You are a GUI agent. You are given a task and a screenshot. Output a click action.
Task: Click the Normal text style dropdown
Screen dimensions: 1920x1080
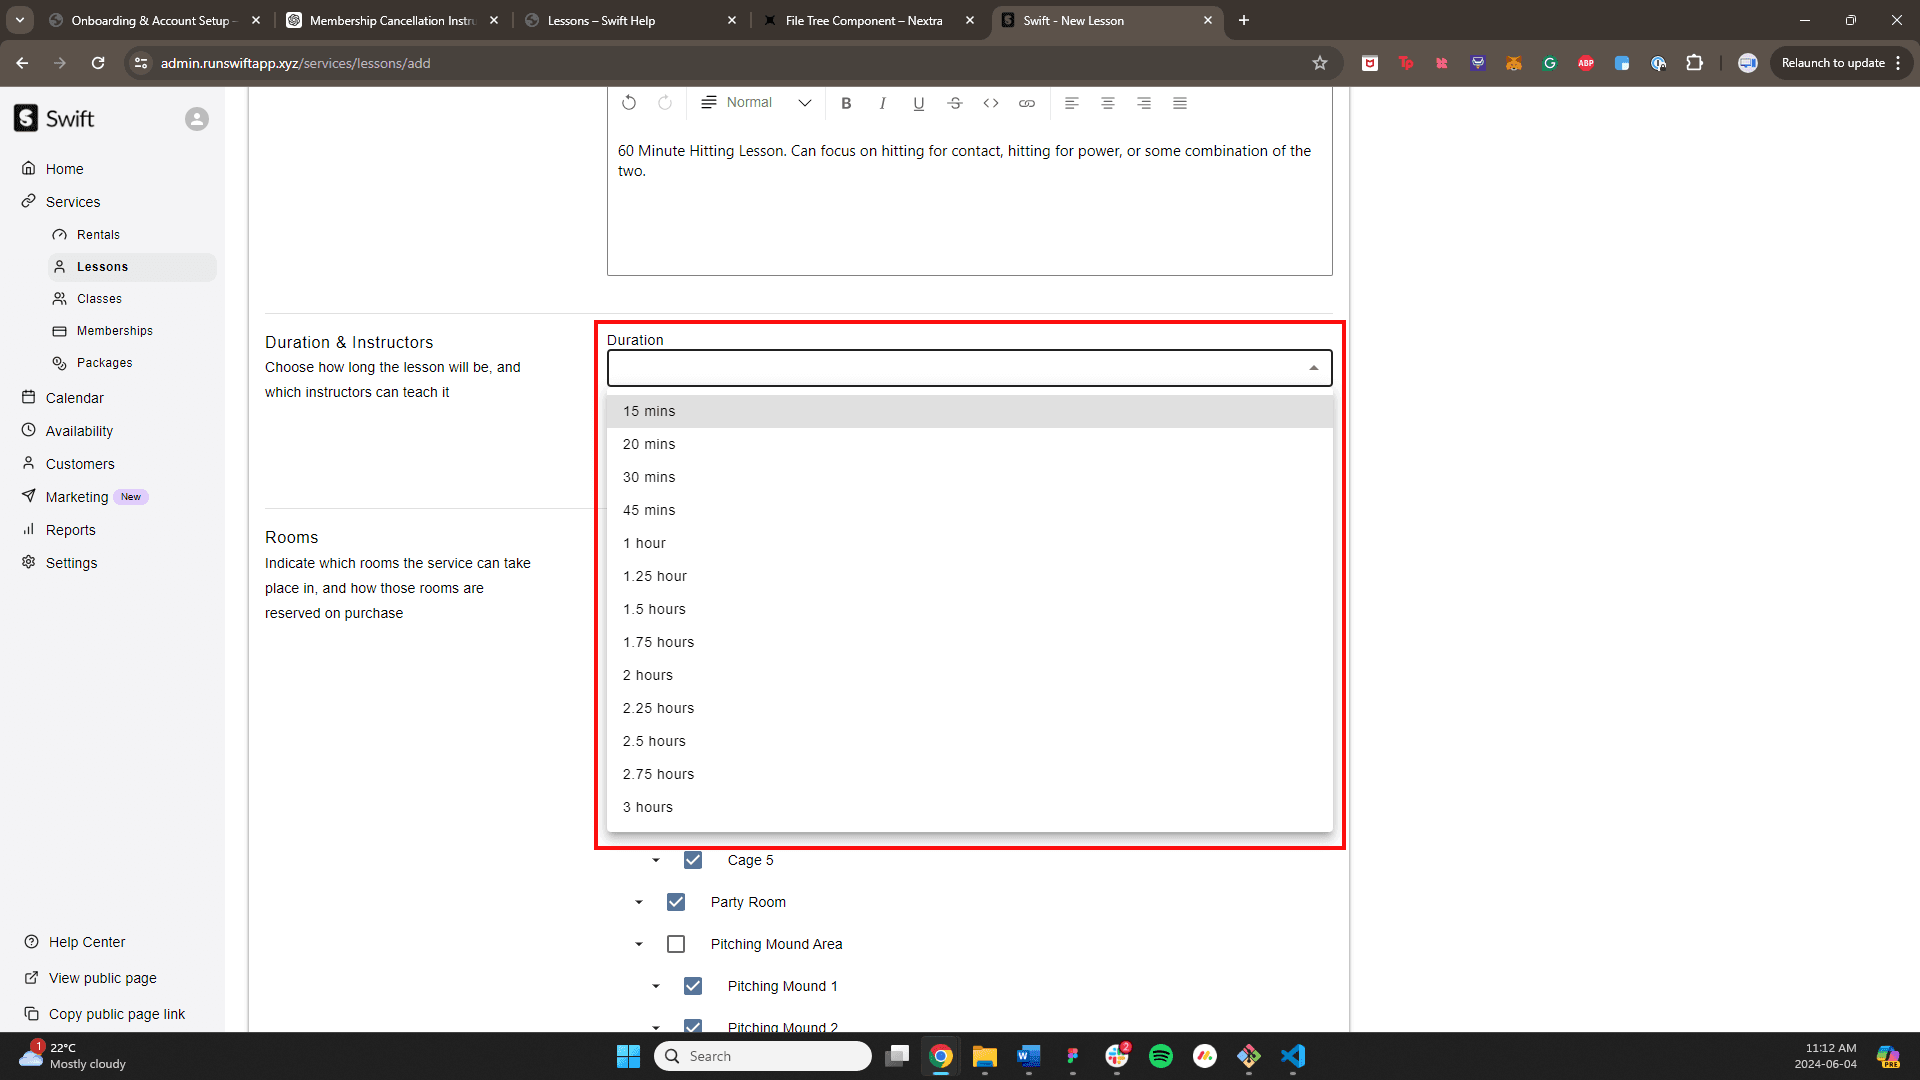[x=758, y=102]
